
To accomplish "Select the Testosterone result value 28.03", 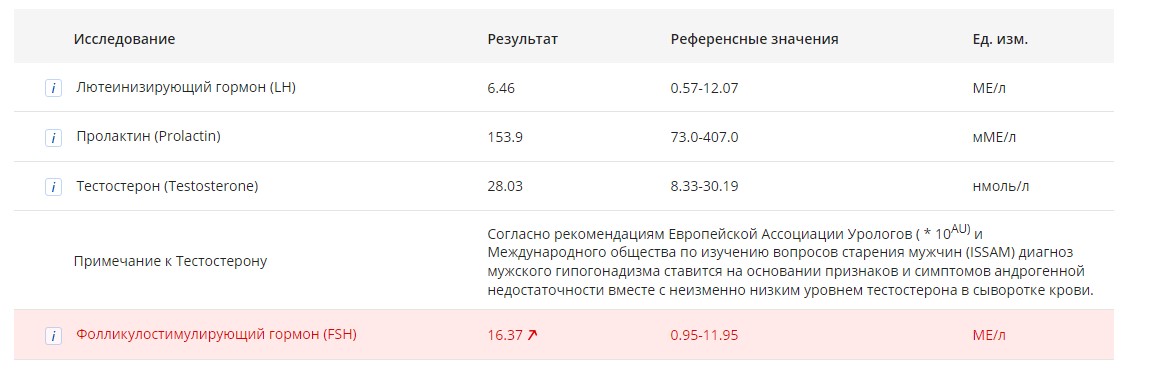I will [x=504, y=187].
